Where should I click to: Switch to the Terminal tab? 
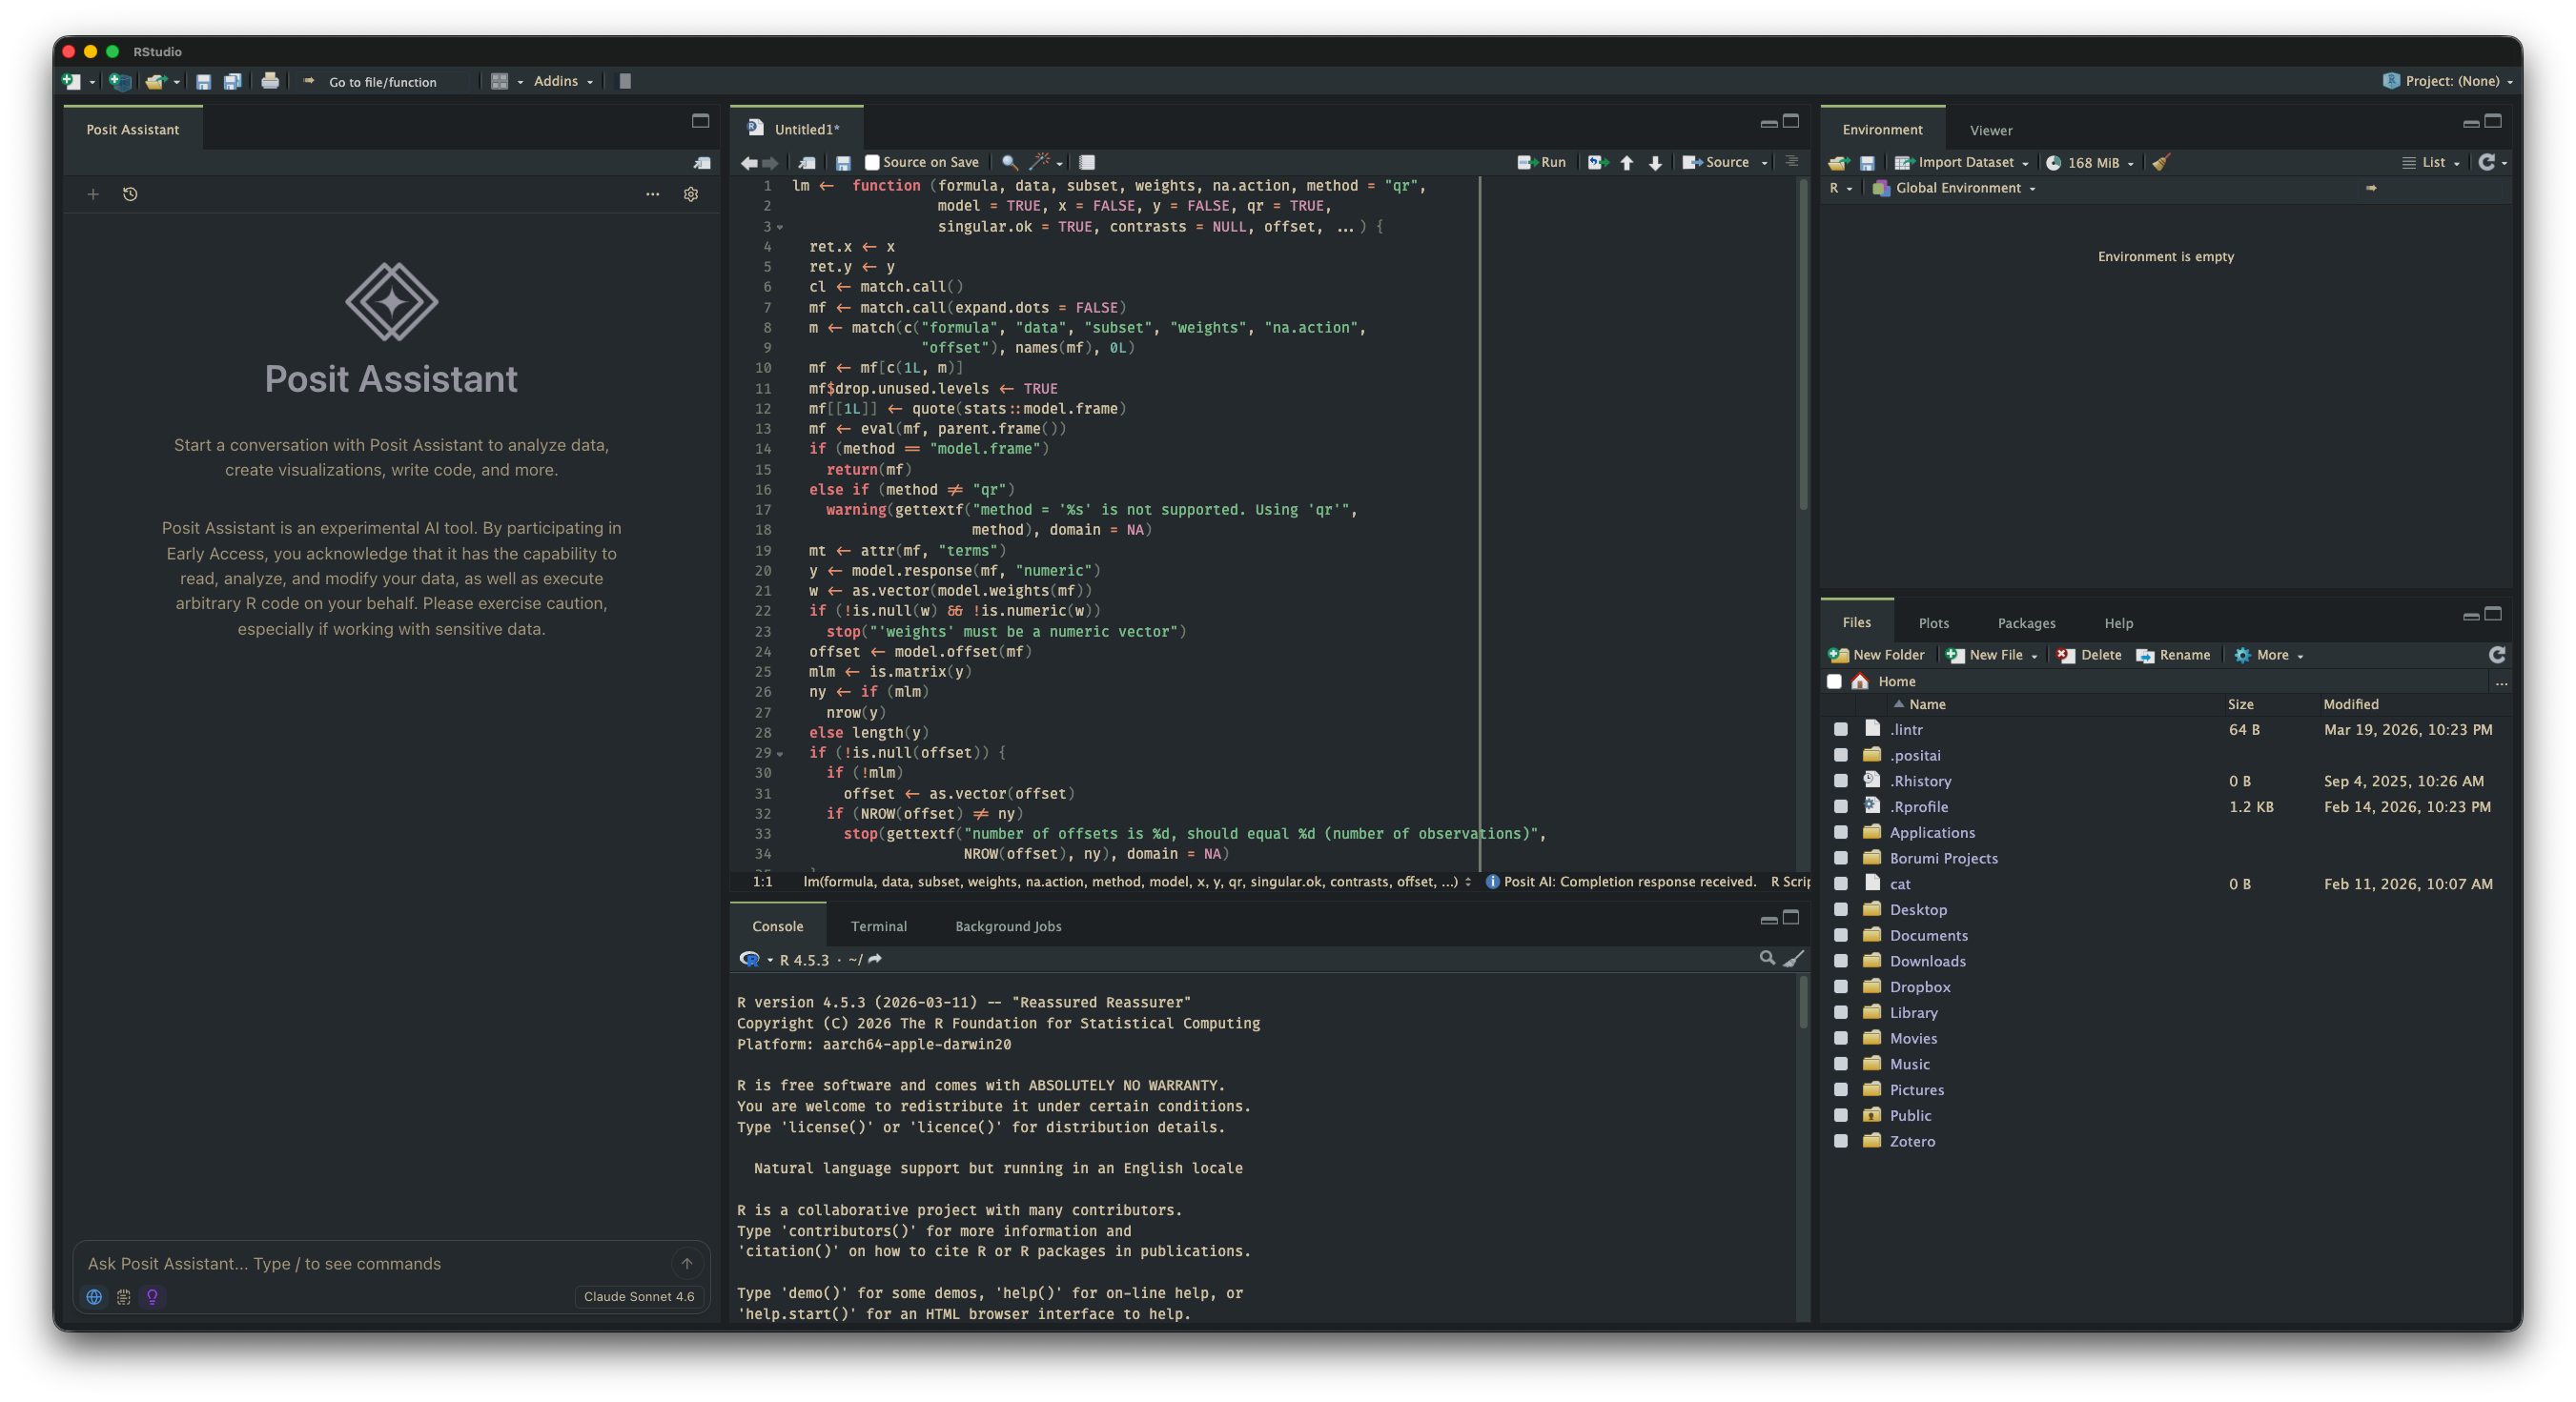[878, 926]
